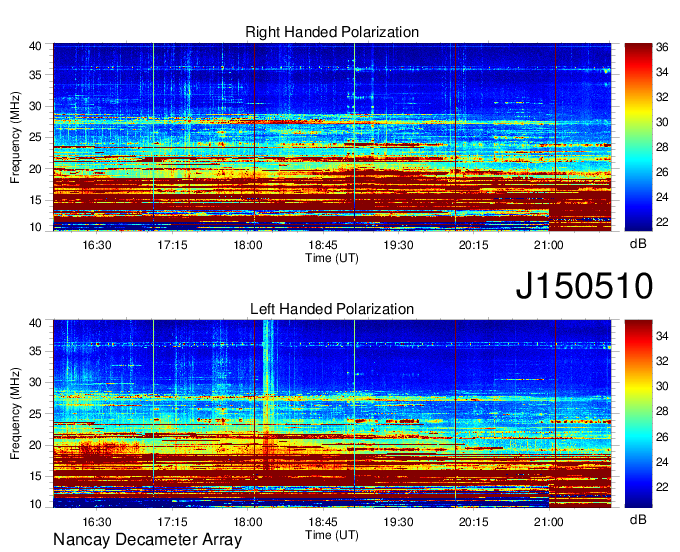Click the Right Handed spectrogram image
Viewport: 680px width, 552px height.
[x=332, y=137]
